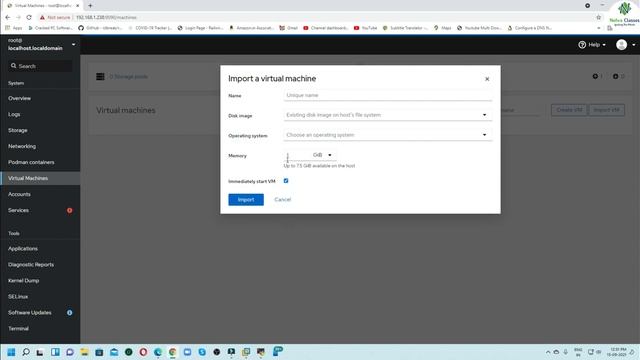Reload the browser page
640x360 pixels.
(x=29, y=17)
